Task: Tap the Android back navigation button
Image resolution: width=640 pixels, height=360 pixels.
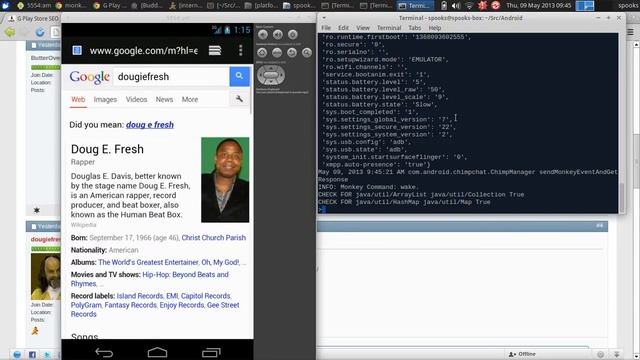Action: (x=104, y=352)
